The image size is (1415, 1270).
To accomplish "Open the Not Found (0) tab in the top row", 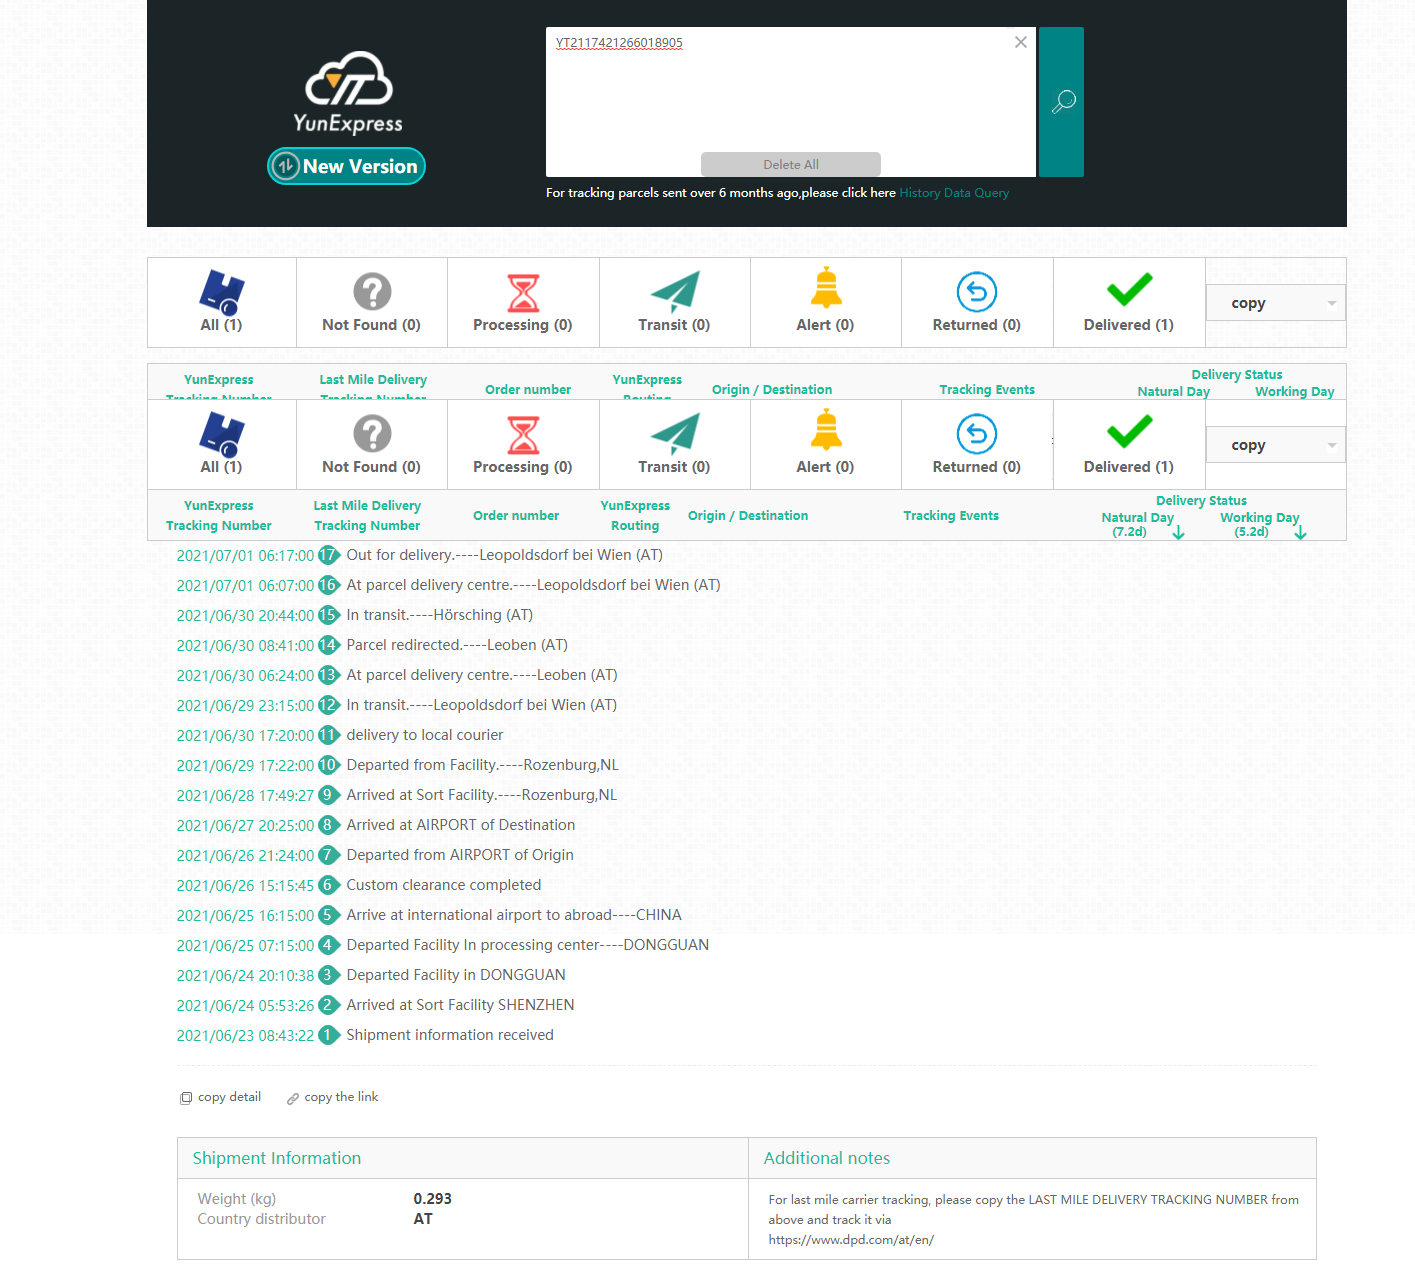I will 371,302.
